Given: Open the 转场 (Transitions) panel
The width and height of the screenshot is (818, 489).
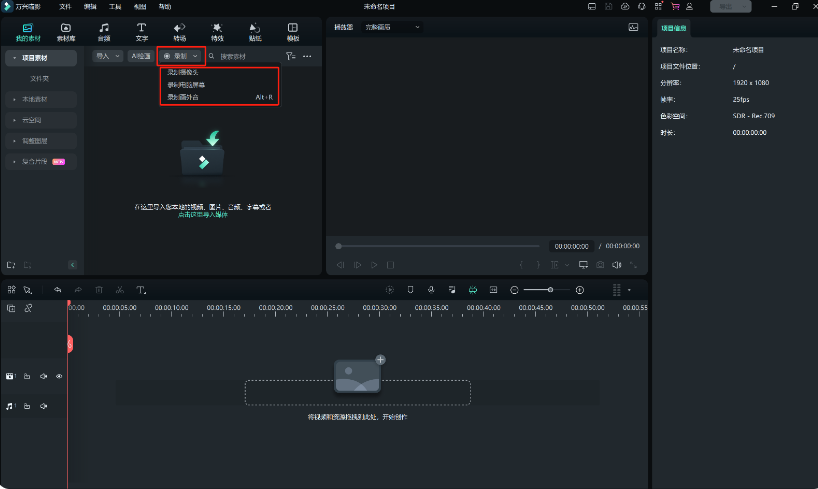Looking at the screenshot, I should (179, 31).
